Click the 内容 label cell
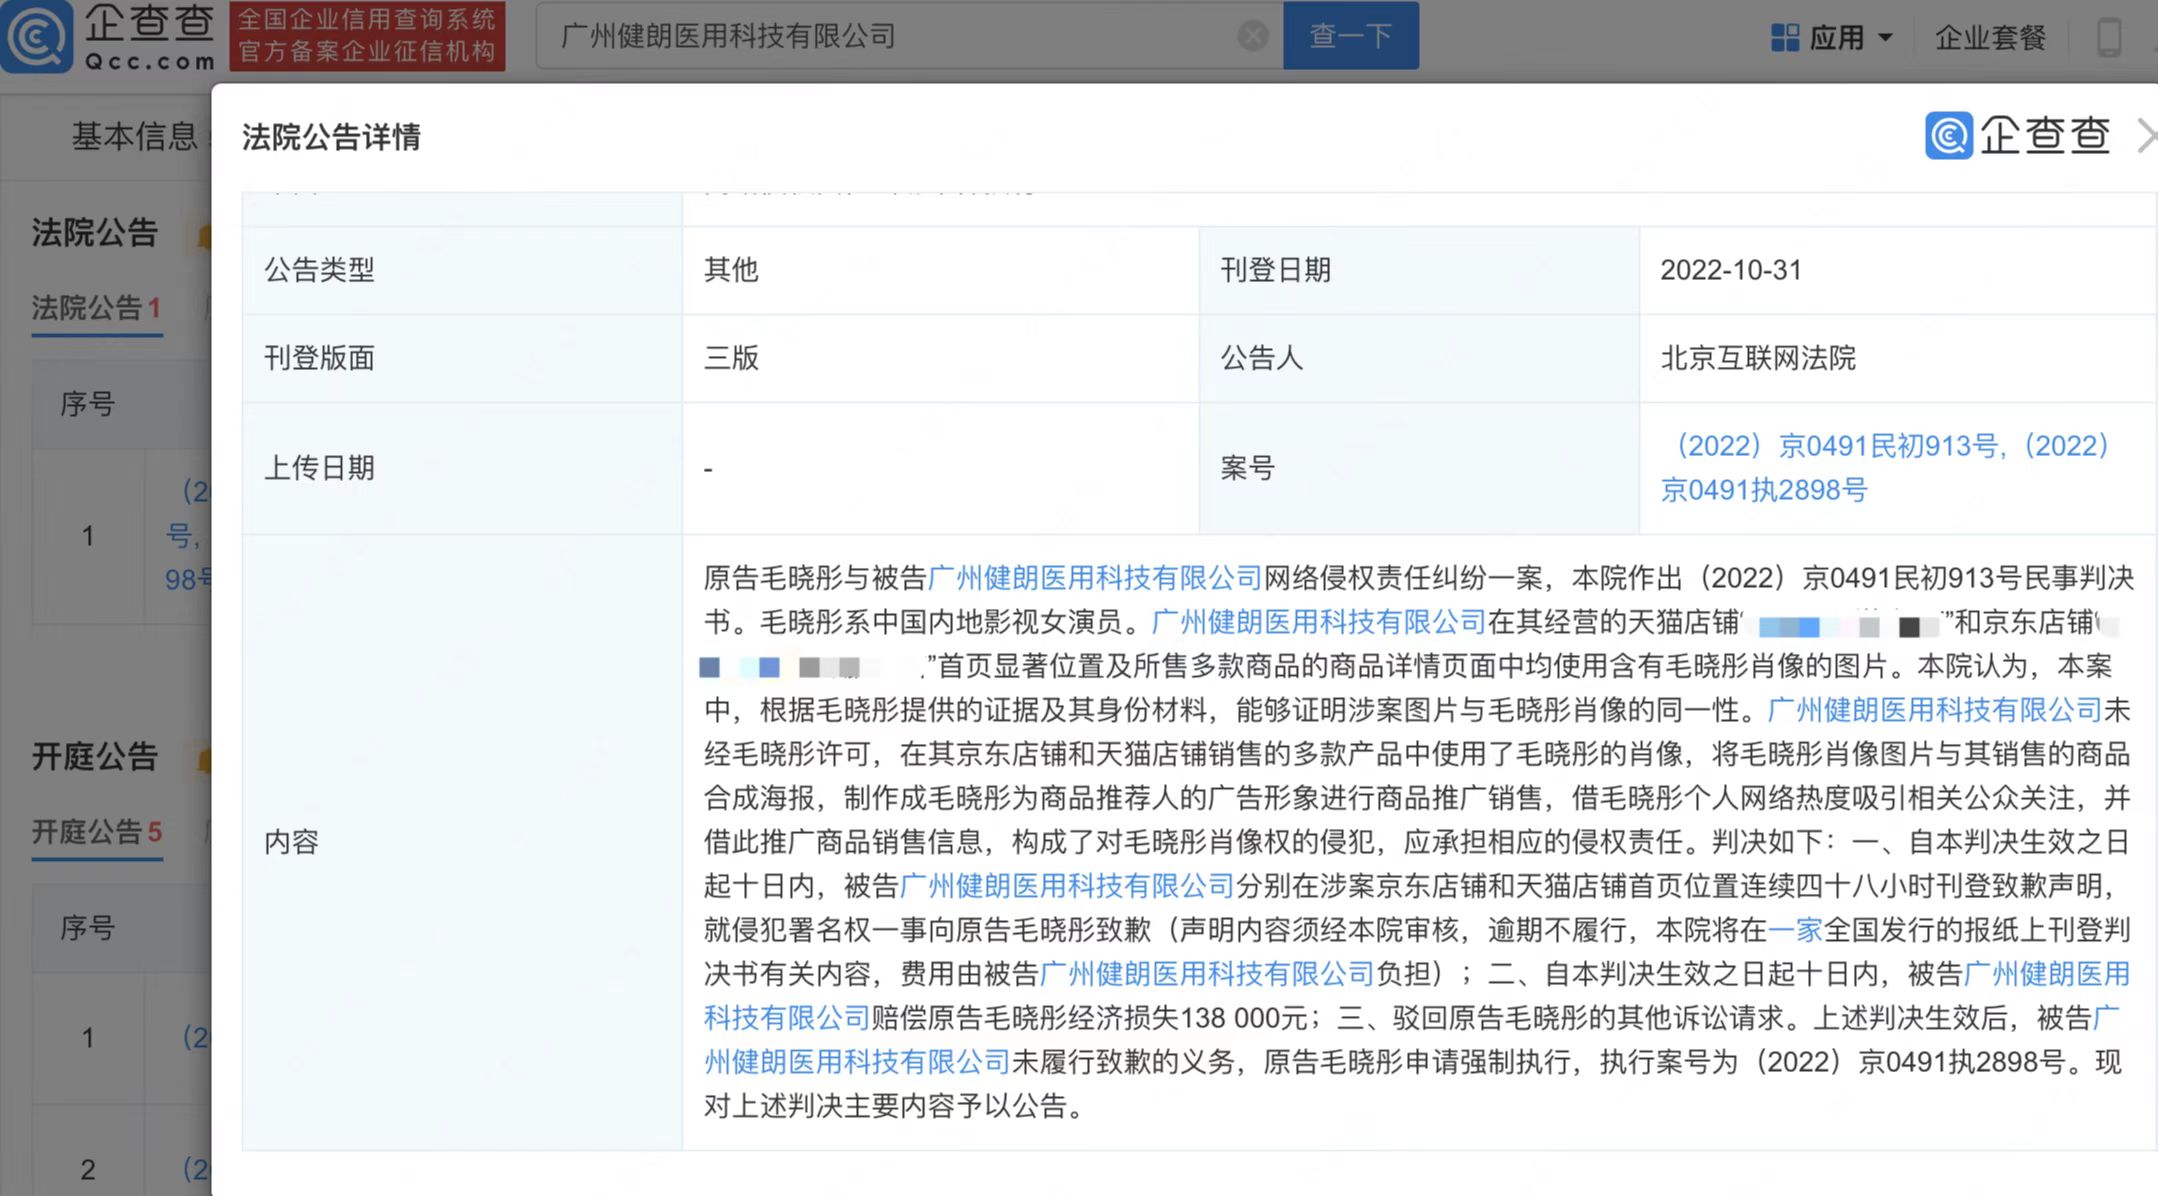This screenshot has height=1196, width=2158. coord(462,842)
